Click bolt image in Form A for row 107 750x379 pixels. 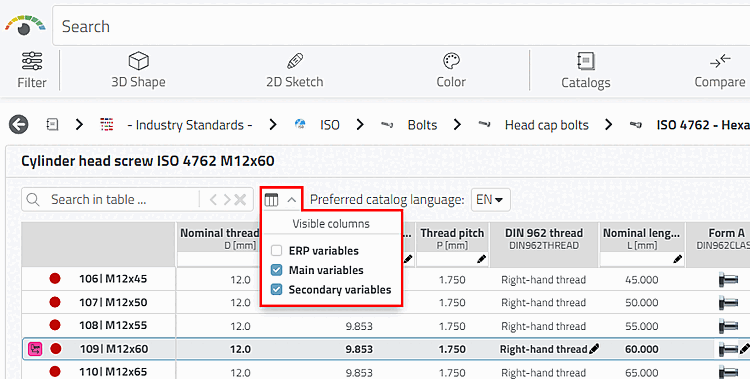tap(728, 302)
